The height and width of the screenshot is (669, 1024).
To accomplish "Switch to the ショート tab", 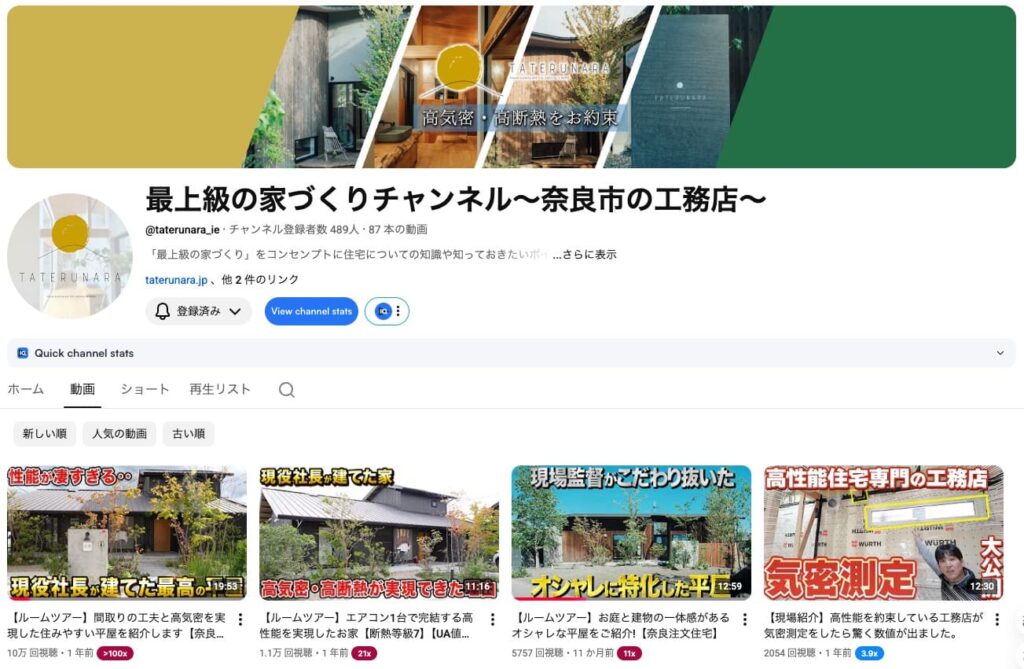I will coord(144,389).
